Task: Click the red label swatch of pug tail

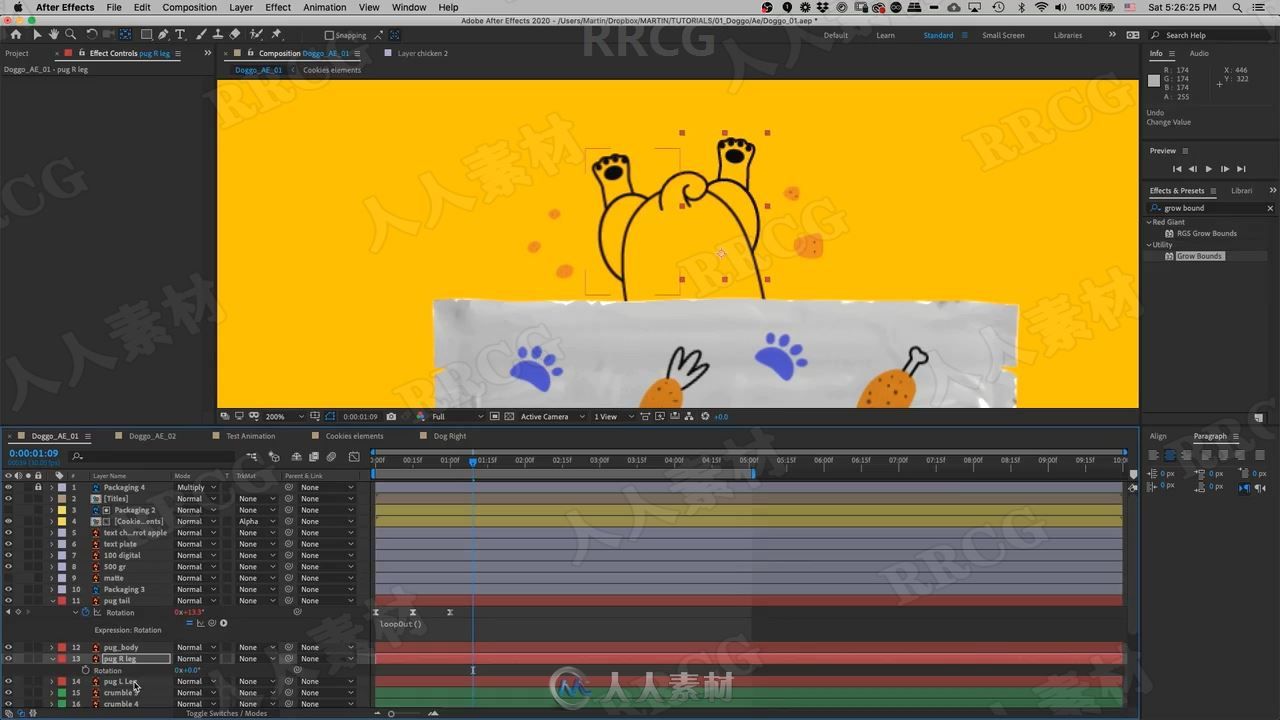Action: (62, 601)
